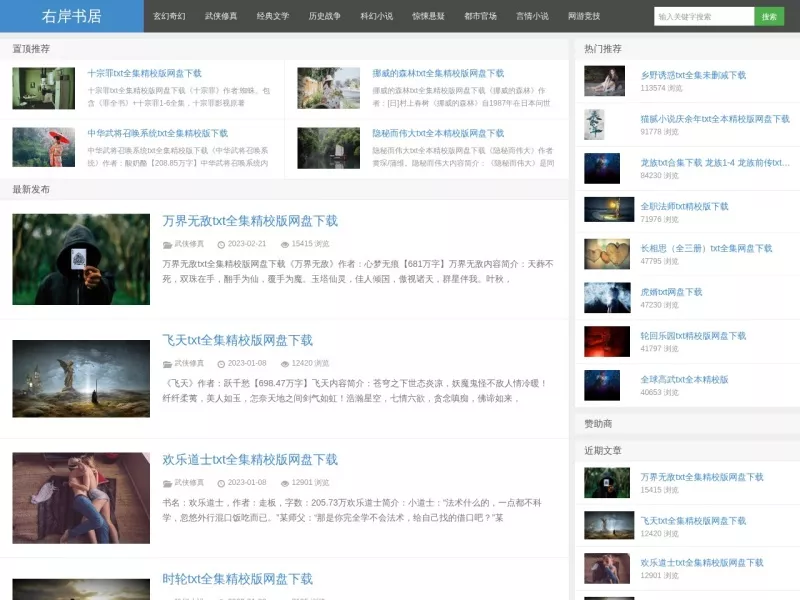This screenshot has width=800, height=600.
Task: Open 欢乐道士 link in 近期文章 list
Action: tap(702, 563)
